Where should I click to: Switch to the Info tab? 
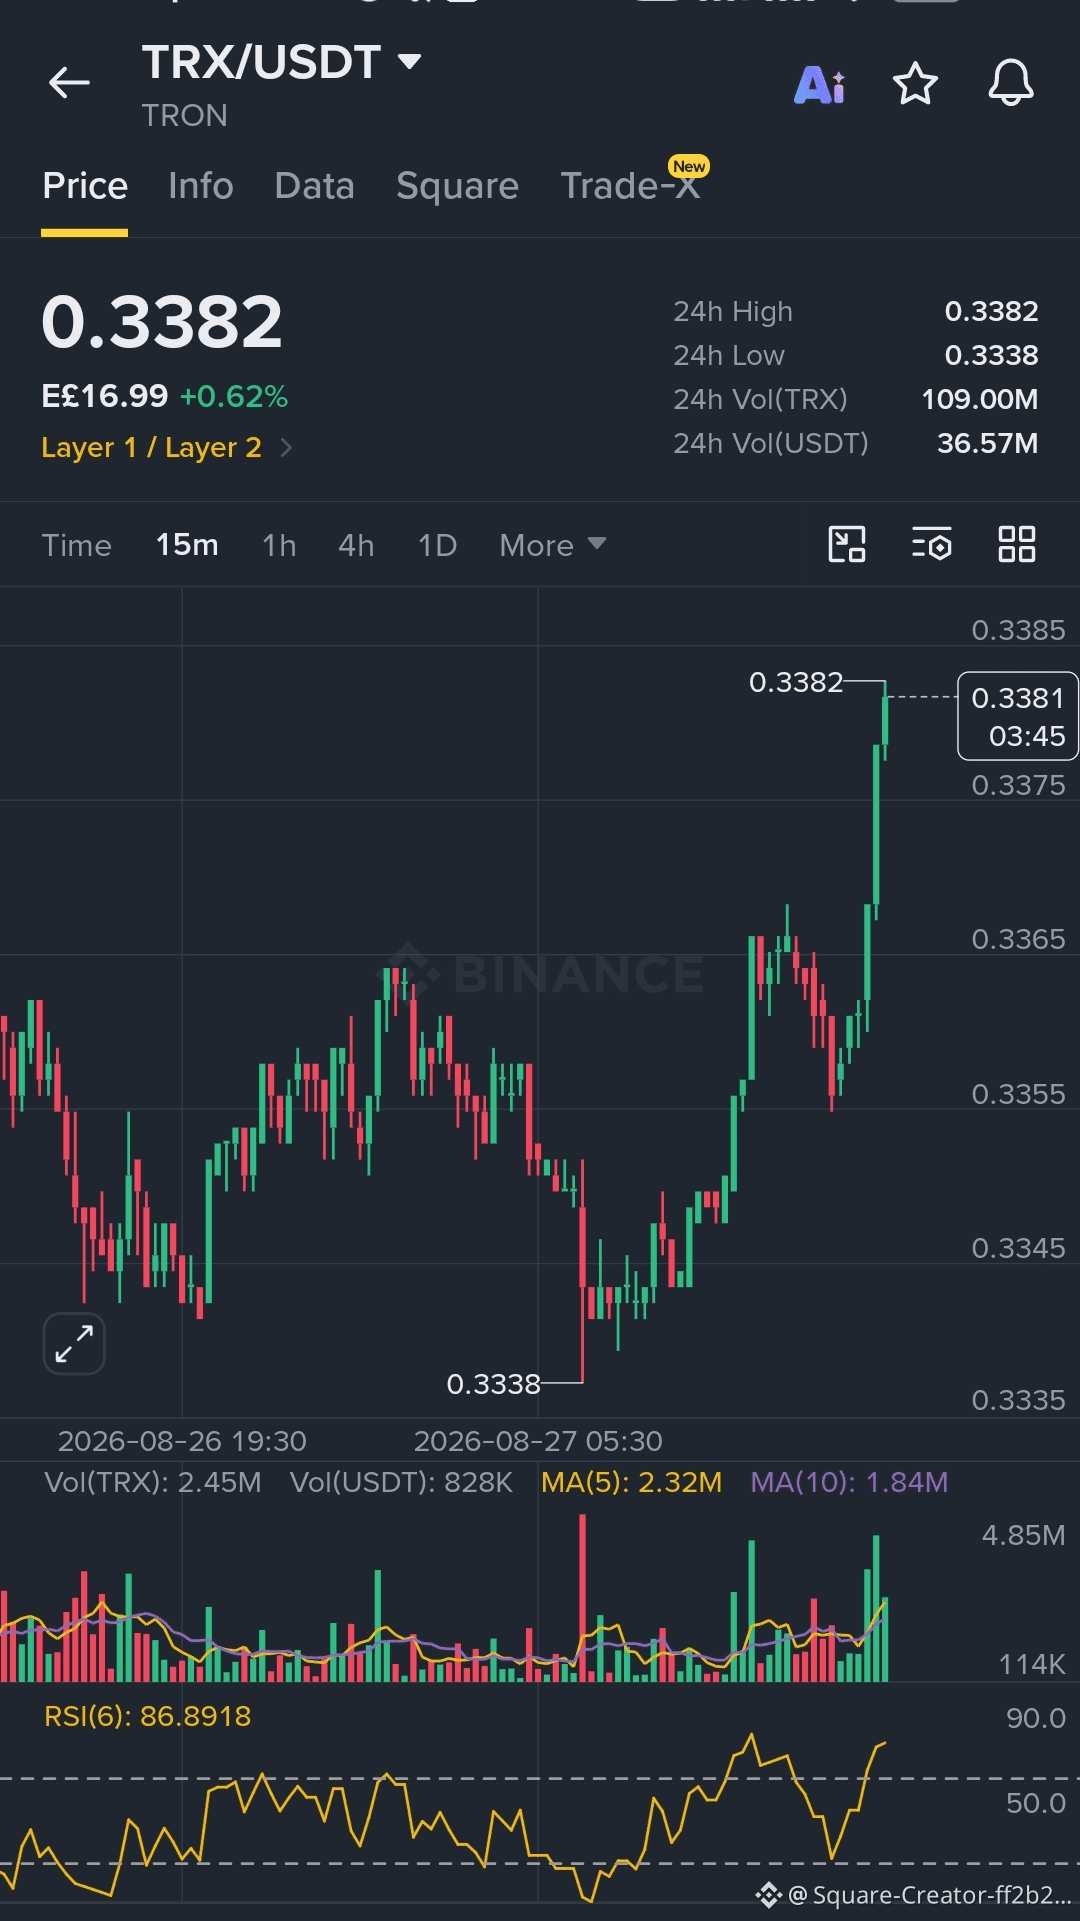click(201, 186)
